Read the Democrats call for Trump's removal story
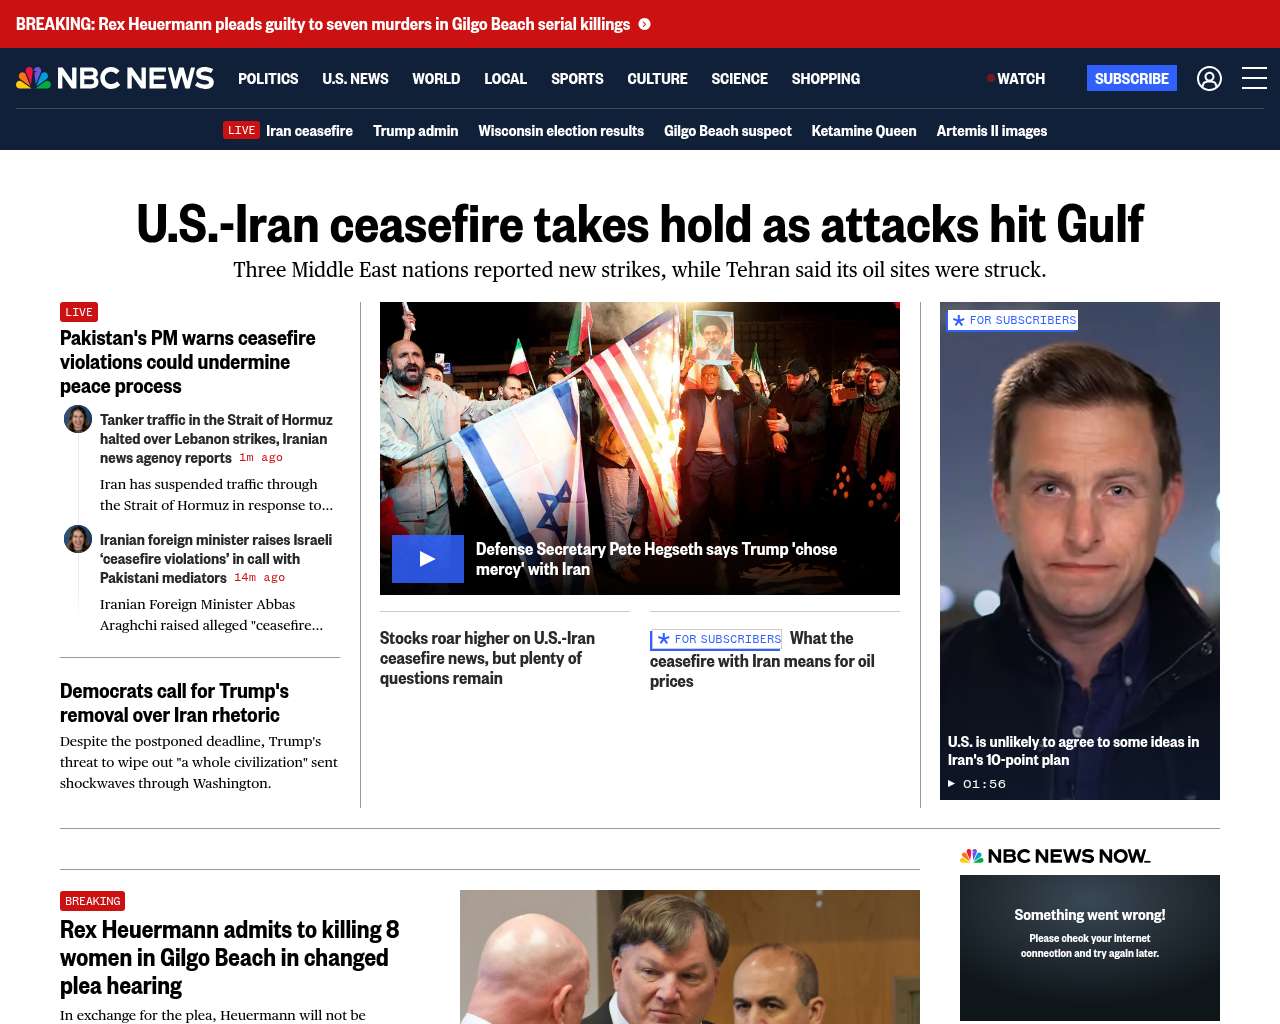 pos(174,703)
